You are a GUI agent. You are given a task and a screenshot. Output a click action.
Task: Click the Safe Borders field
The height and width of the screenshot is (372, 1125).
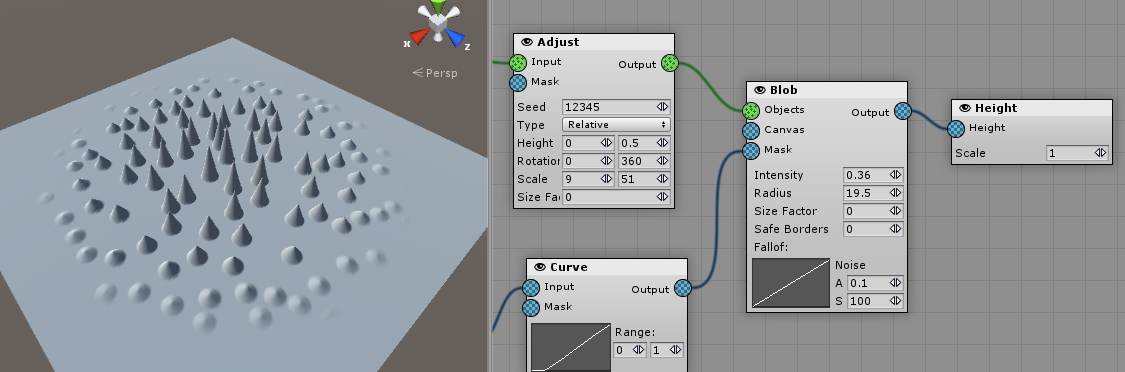pyautogui.click(x=873, y=229)
